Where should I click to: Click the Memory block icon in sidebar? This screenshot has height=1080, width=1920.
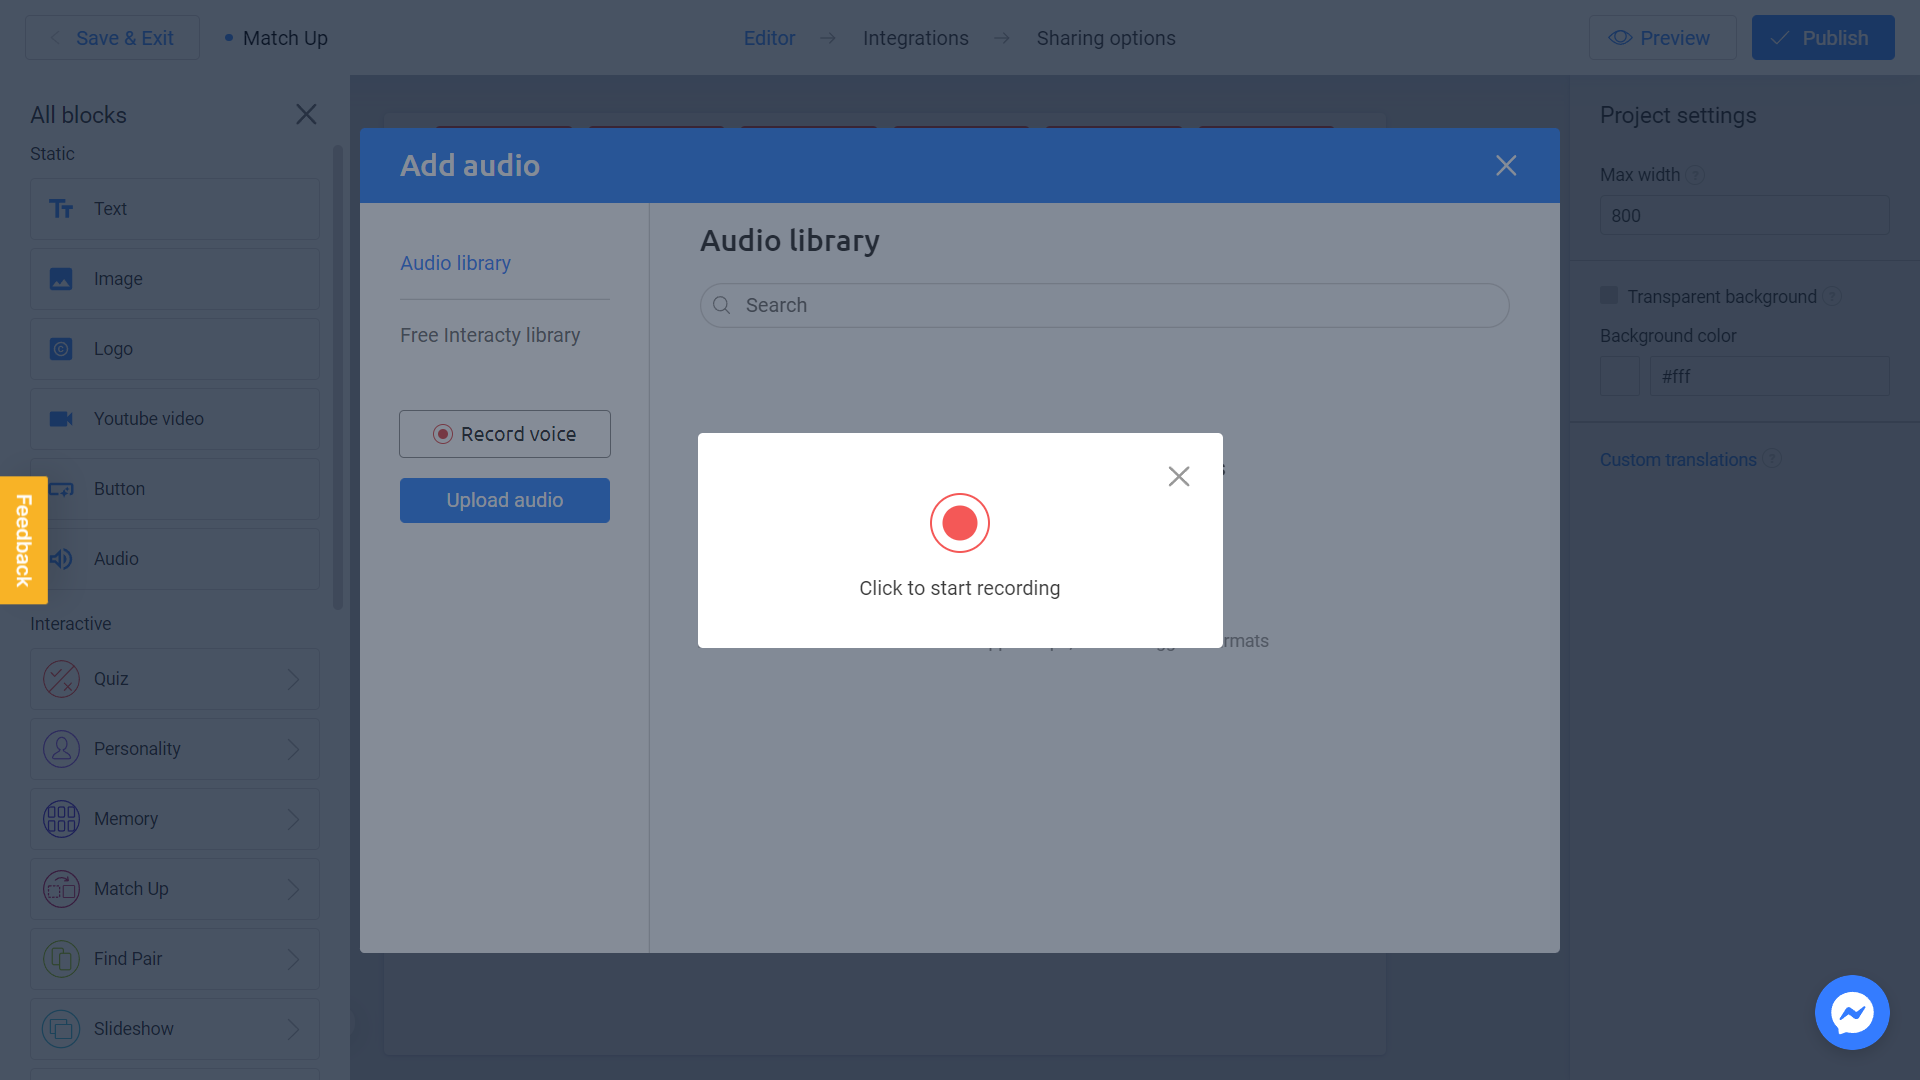click(x=61, y=819)
